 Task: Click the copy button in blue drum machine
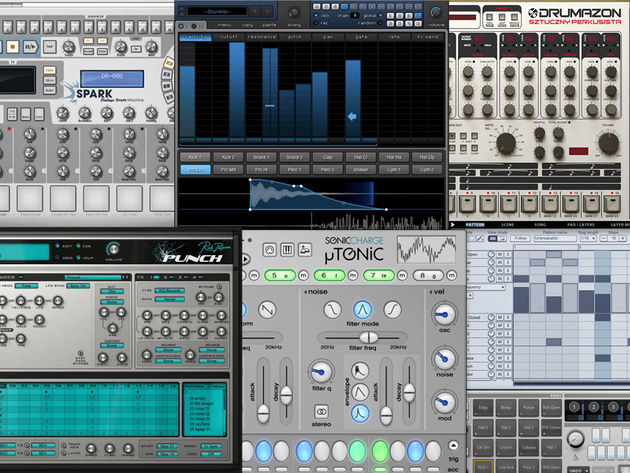247,25
